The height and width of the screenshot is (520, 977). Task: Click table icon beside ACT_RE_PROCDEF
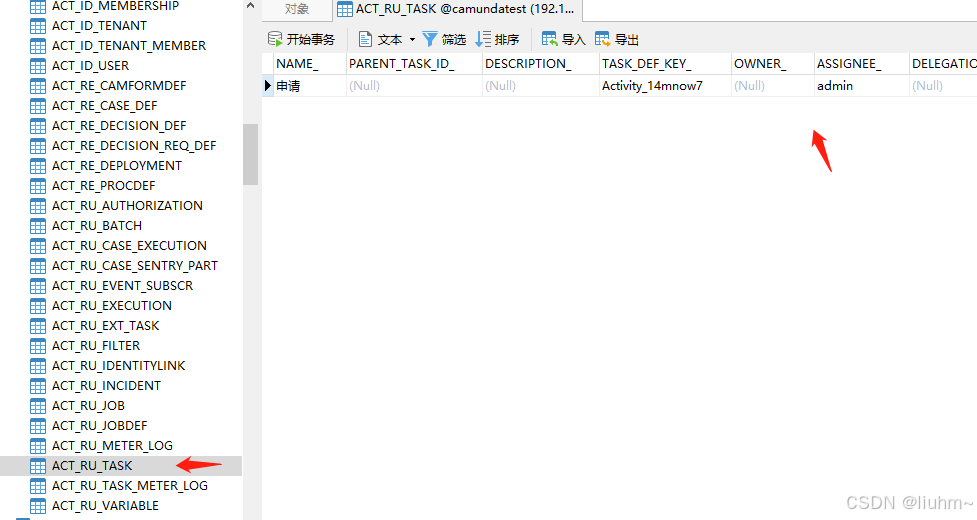[38, 186]
